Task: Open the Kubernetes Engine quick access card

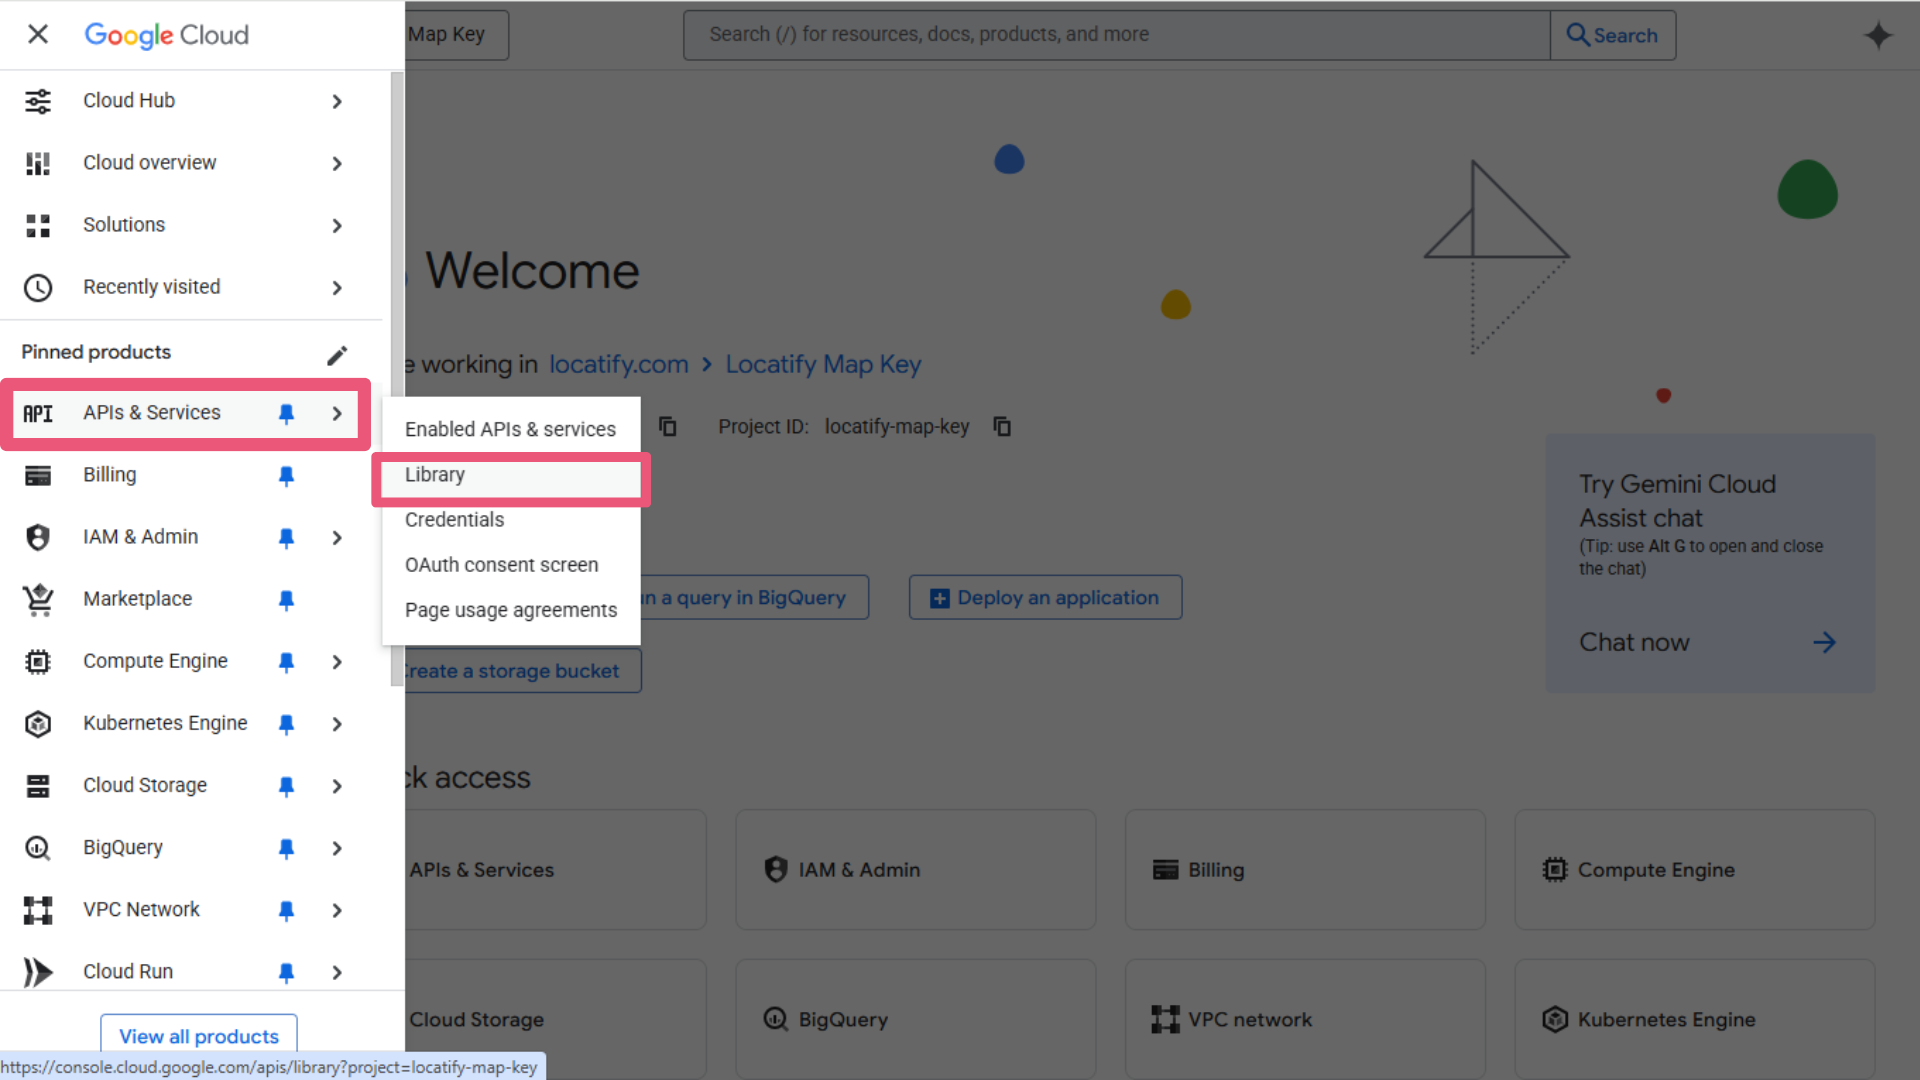Action: [x=1695, y=1019]
